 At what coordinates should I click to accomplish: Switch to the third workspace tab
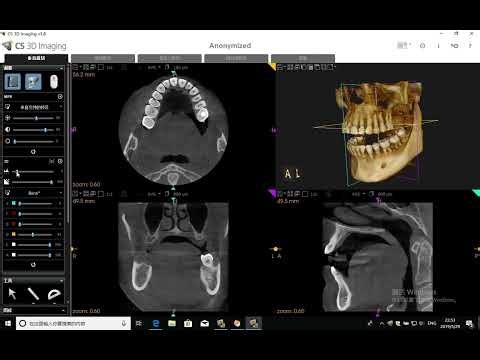tap(170, 58)
